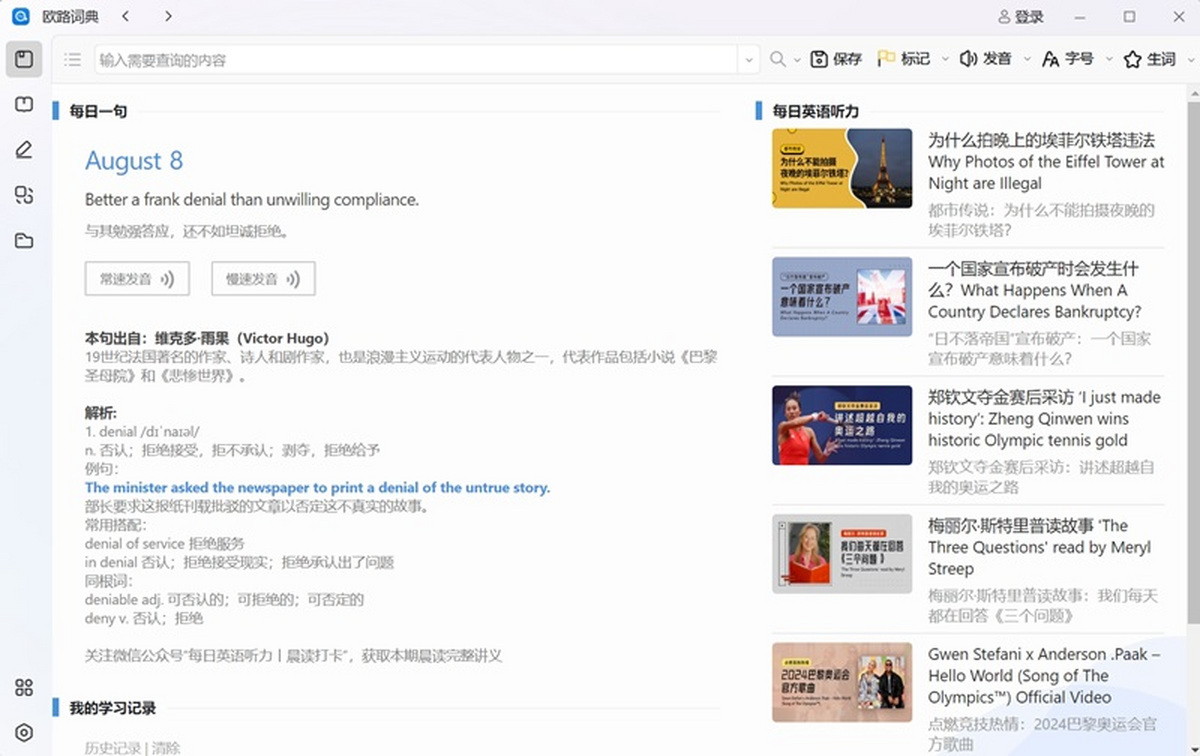Click the magnifier search icon
This screenshot has width=1200, height=756.
click(777, 60)
